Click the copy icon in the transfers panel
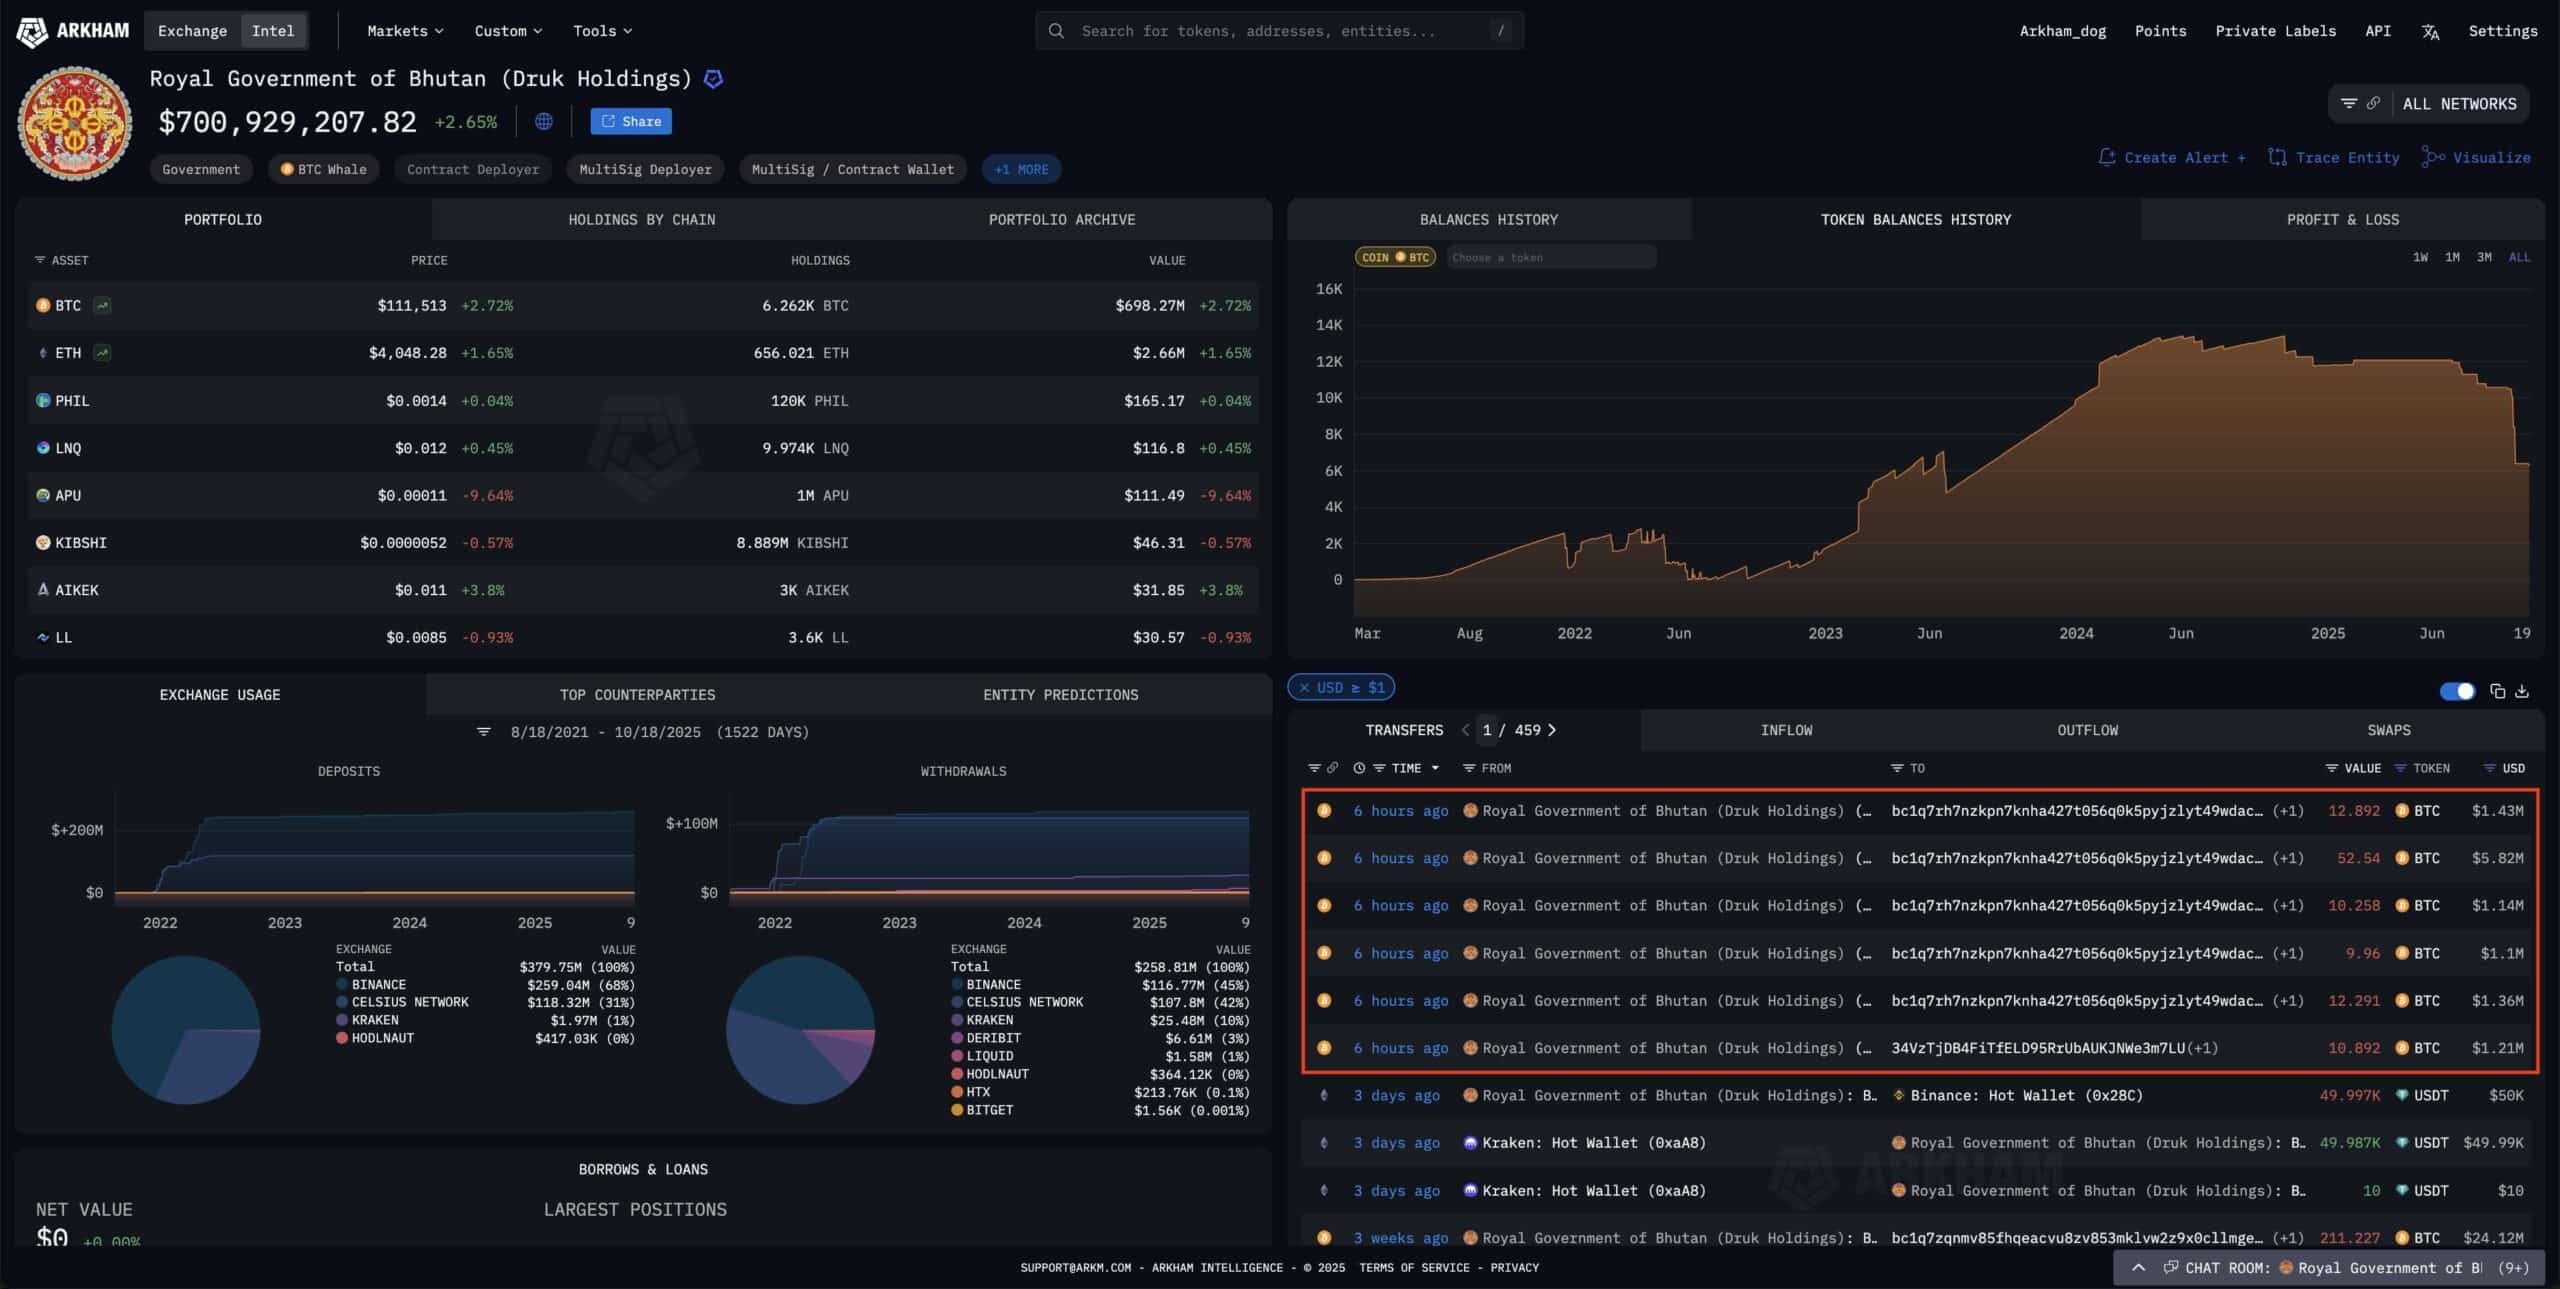Screen dimensions: 2560x1289 pyautogui.click(x=2498, y=691)
